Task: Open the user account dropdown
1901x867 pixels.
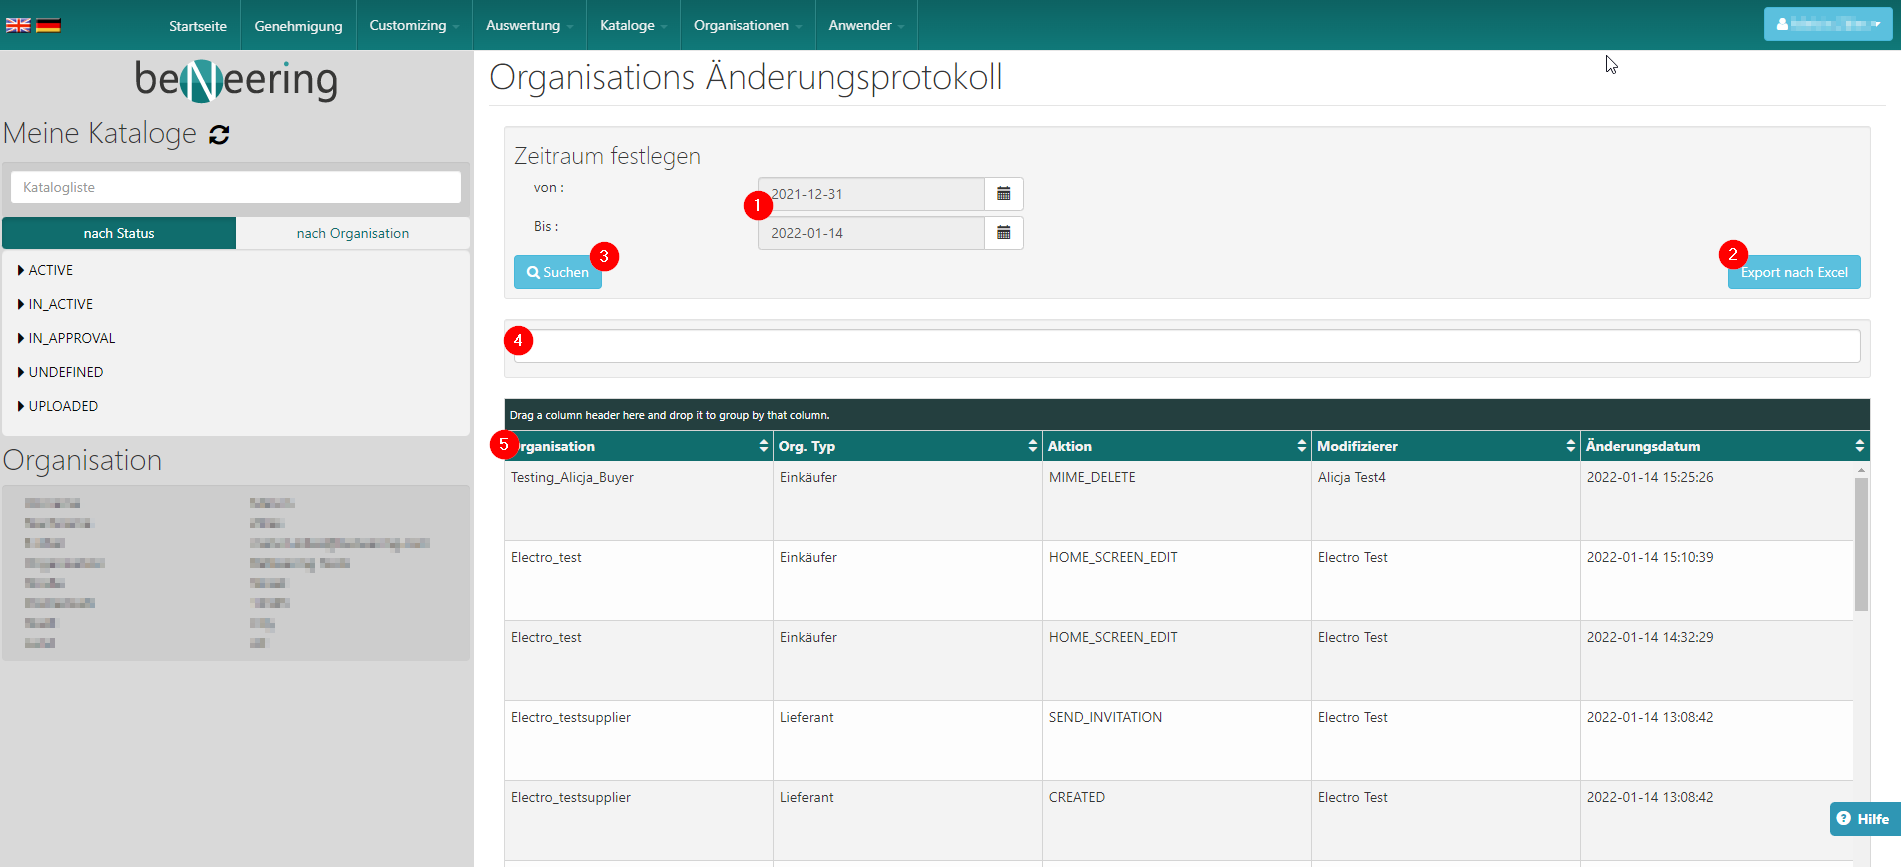Action: (1827, 24)
